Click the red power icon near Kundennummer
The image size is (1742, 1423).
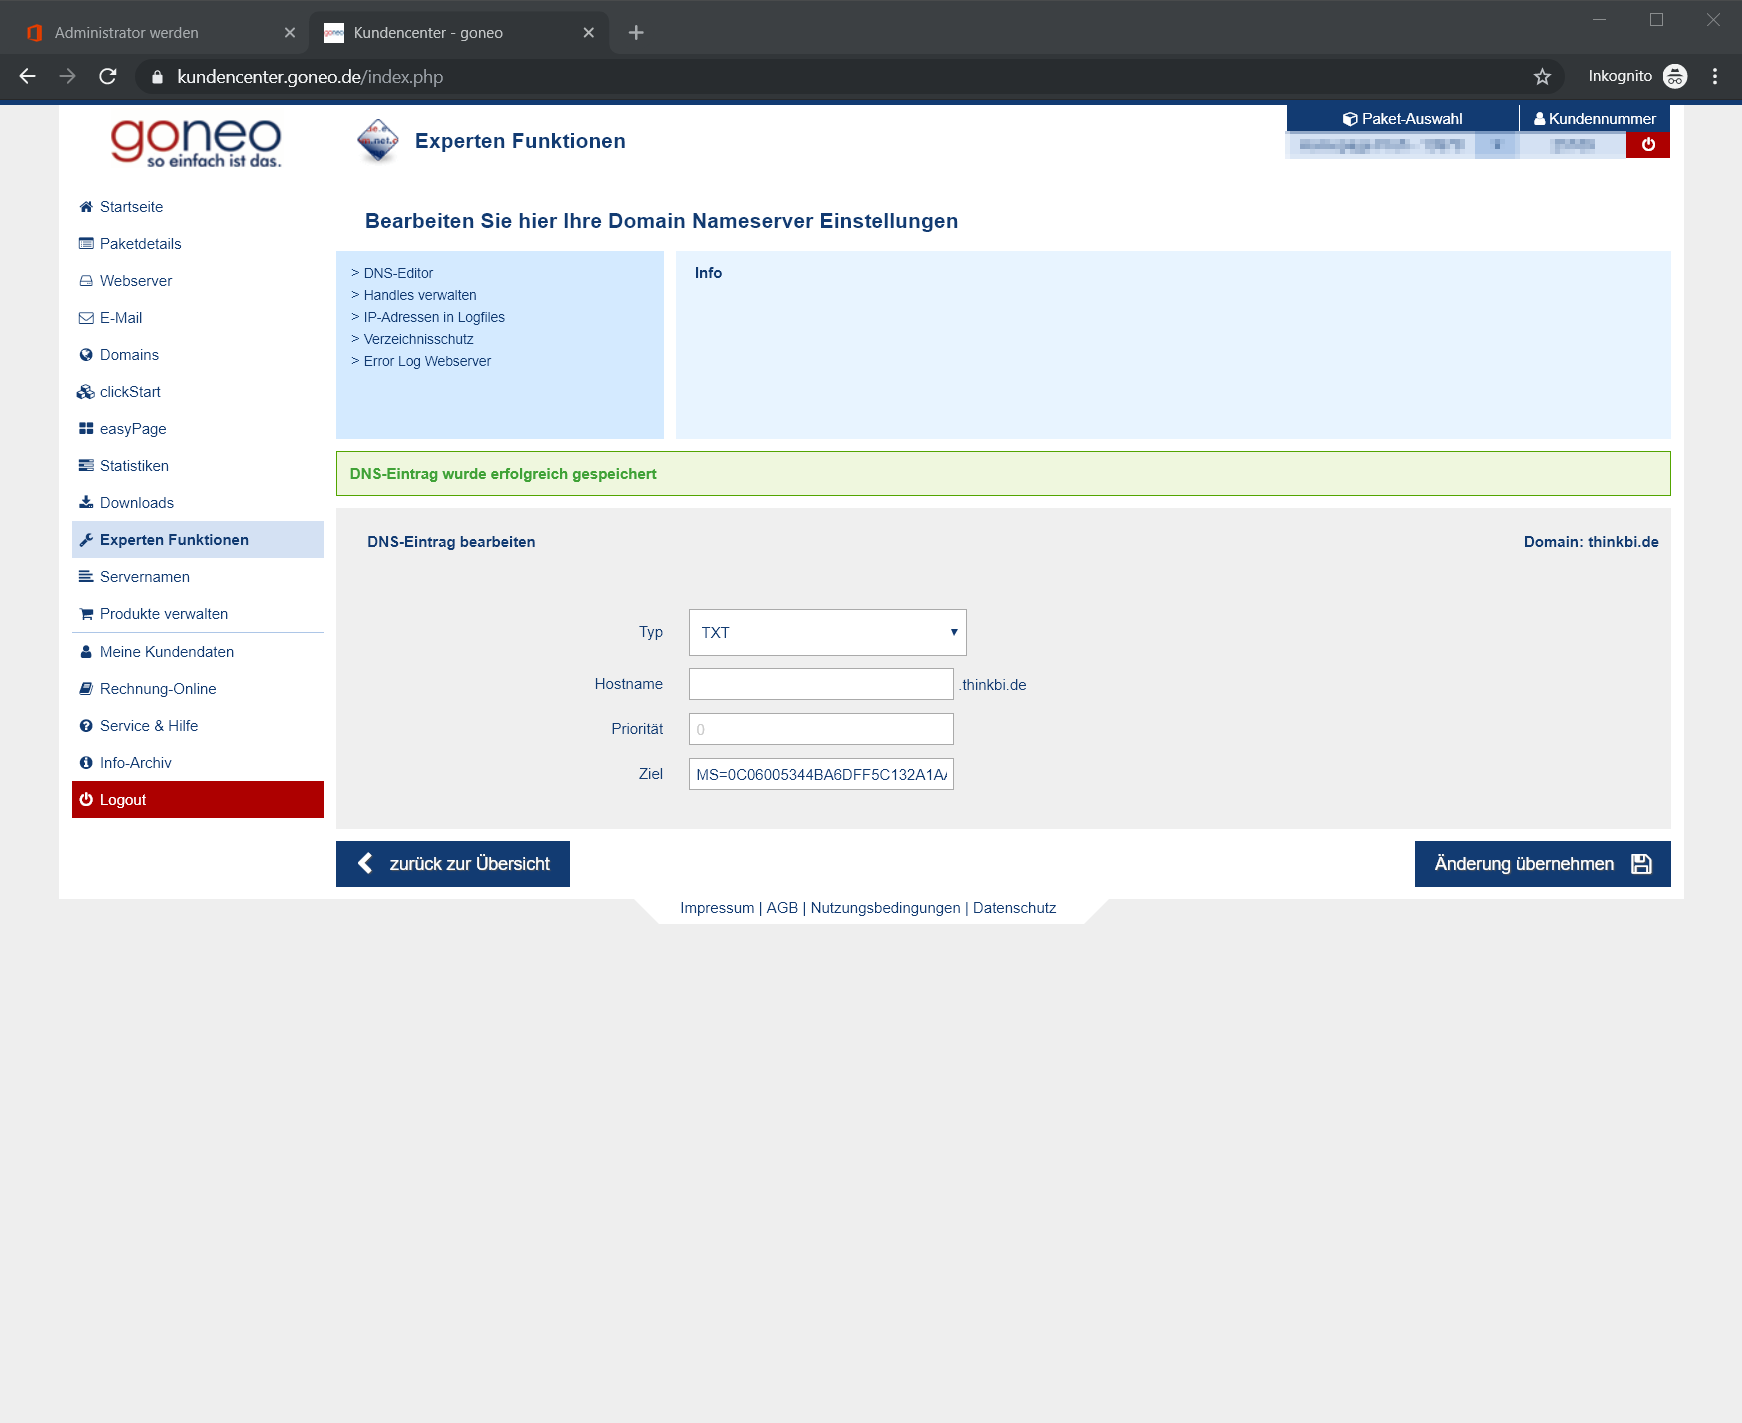[1648, 145]
